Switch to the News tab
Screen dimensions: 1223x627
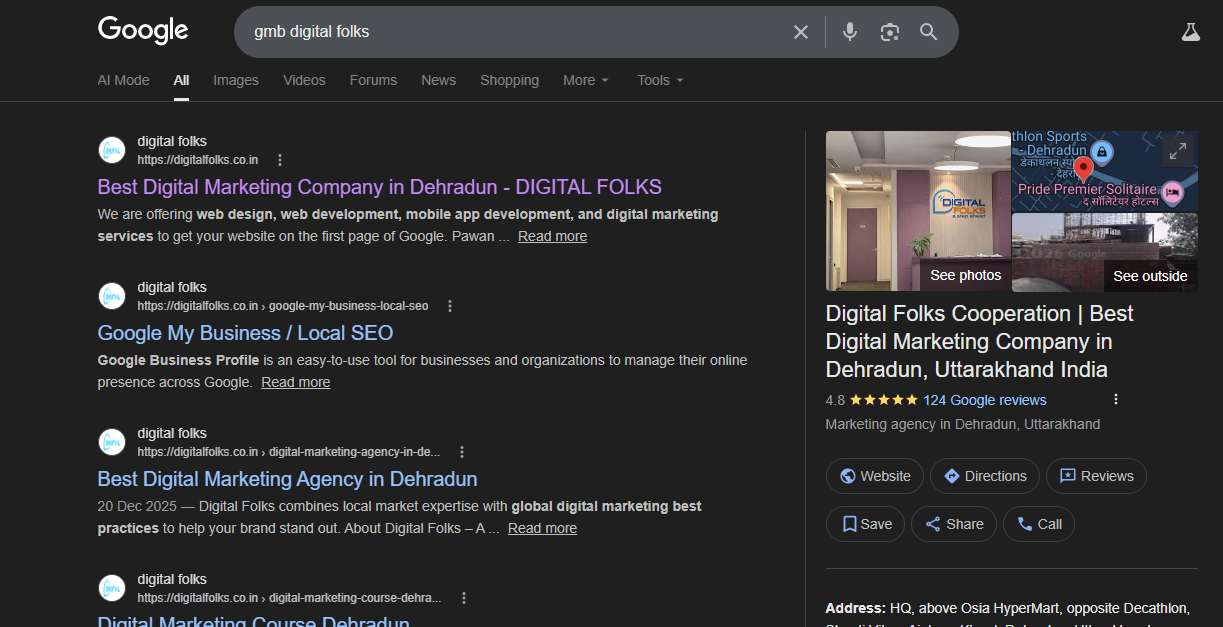coord(438,80)
